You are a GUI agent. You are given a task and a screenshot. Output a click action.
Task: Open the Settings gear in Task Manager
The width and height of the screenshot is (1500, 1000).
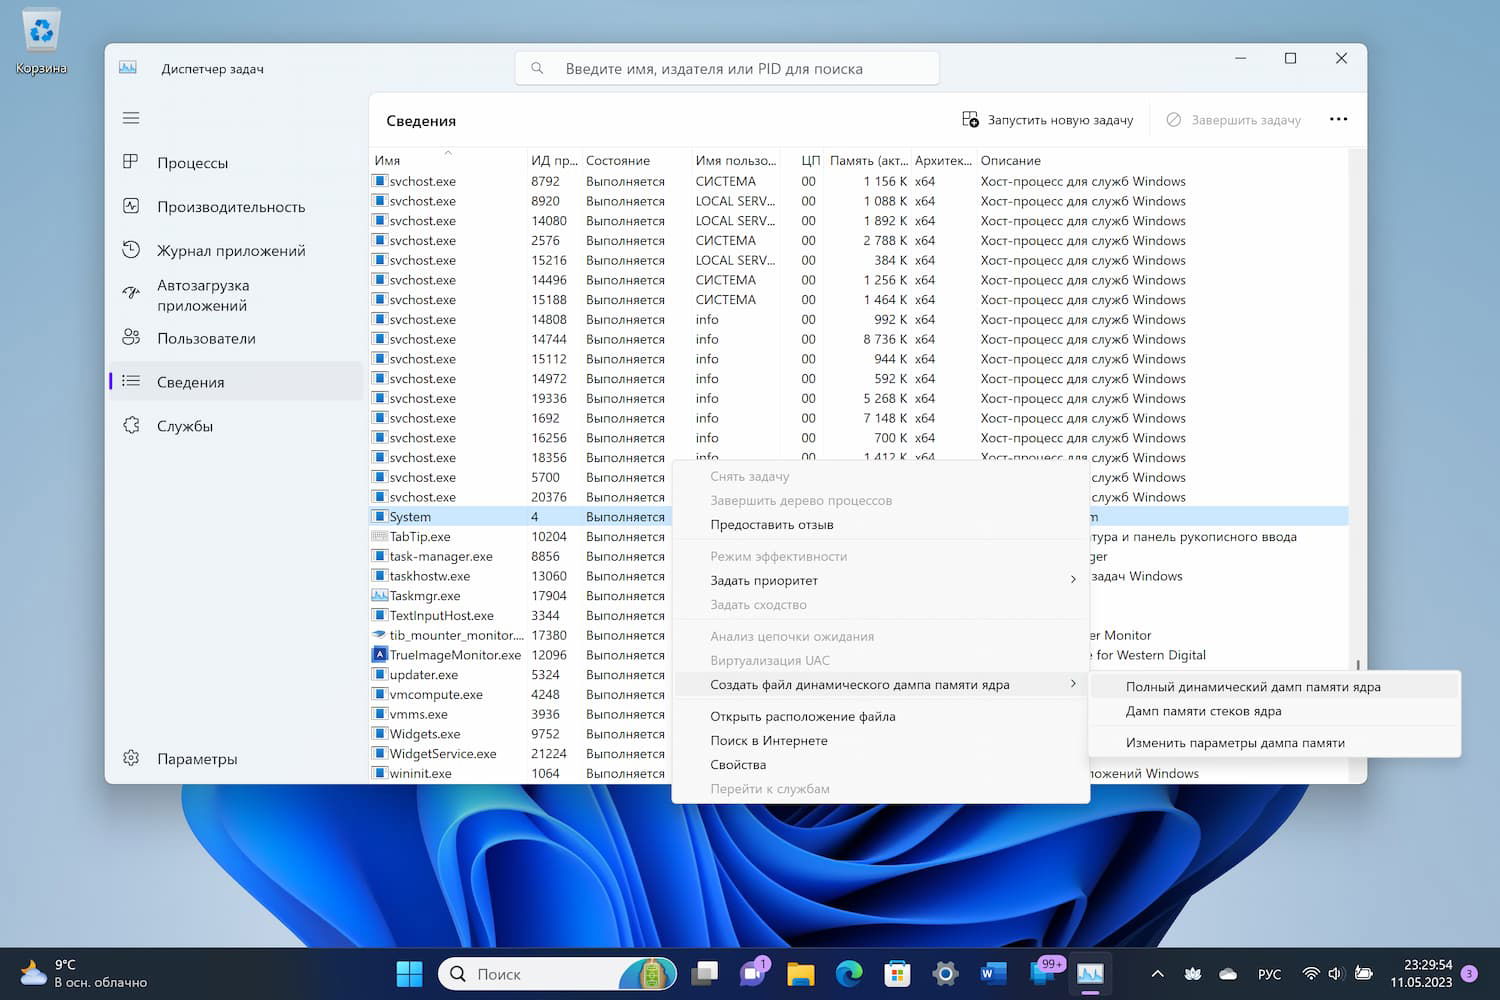tap(131, 758)
